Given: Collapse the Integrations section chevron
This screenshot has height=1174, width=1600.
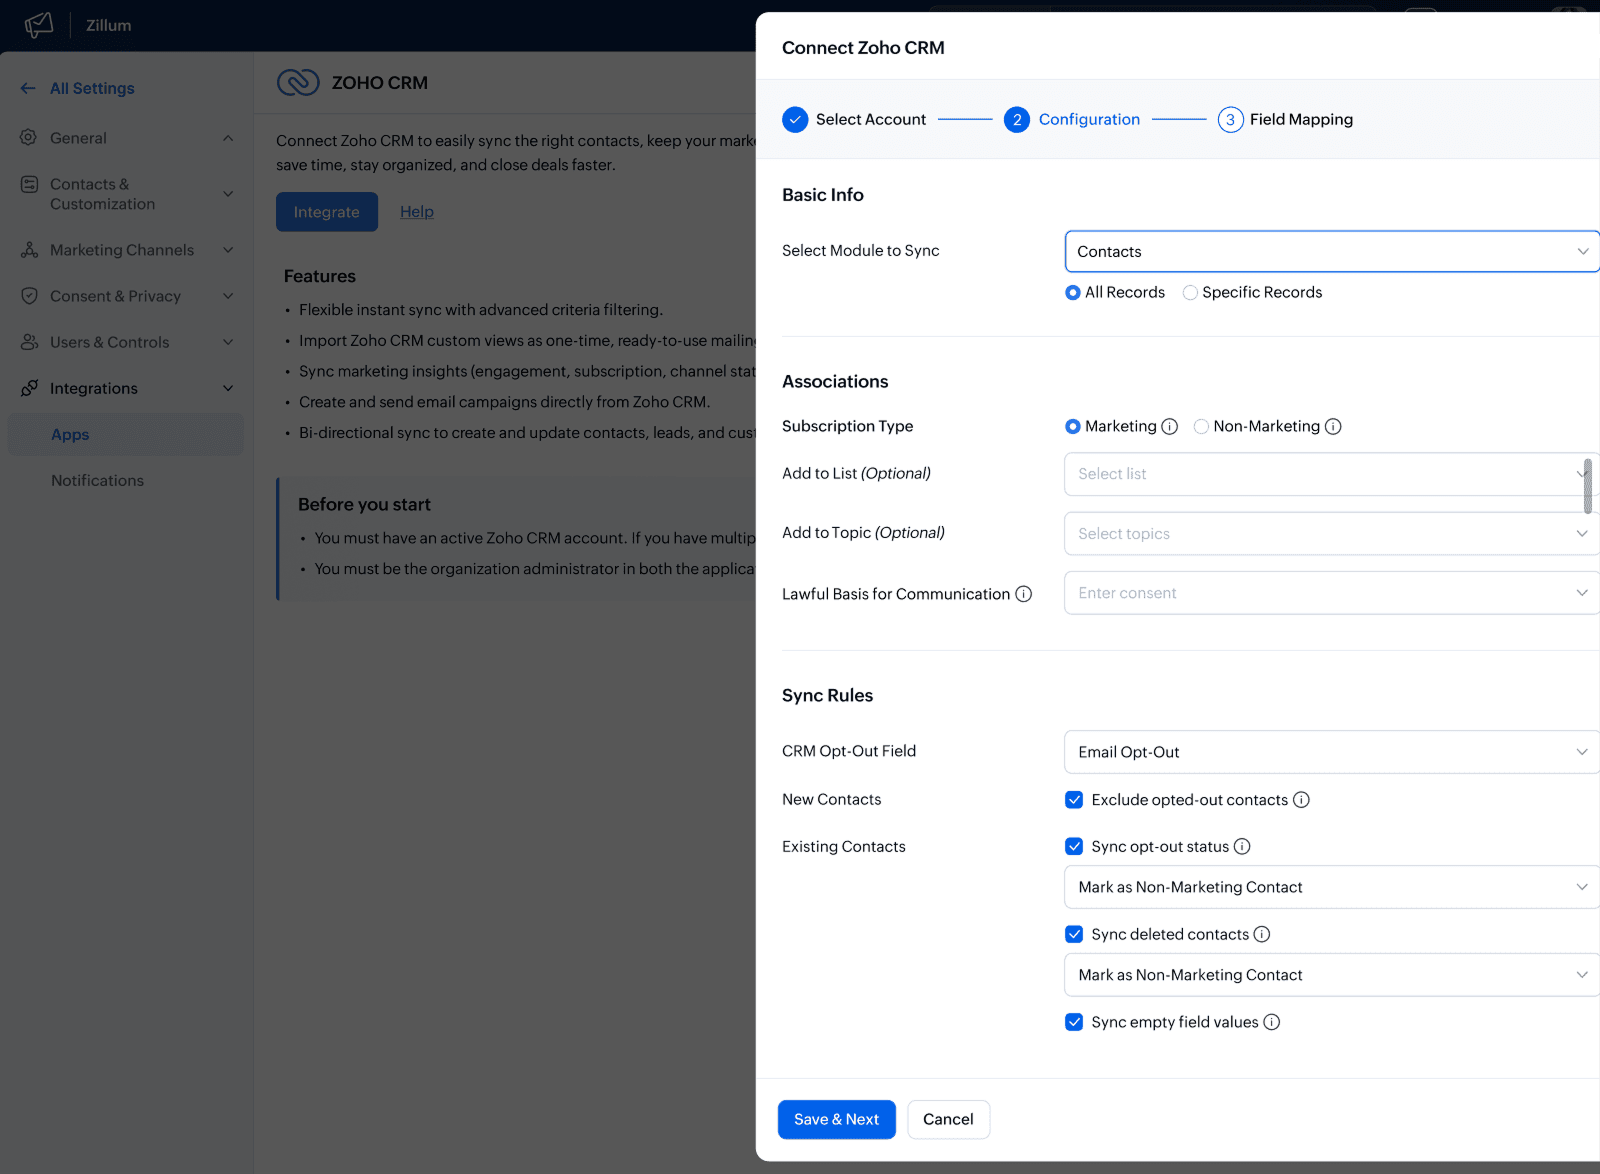Looking at the screenshot, I should click(x=228, y=388).
